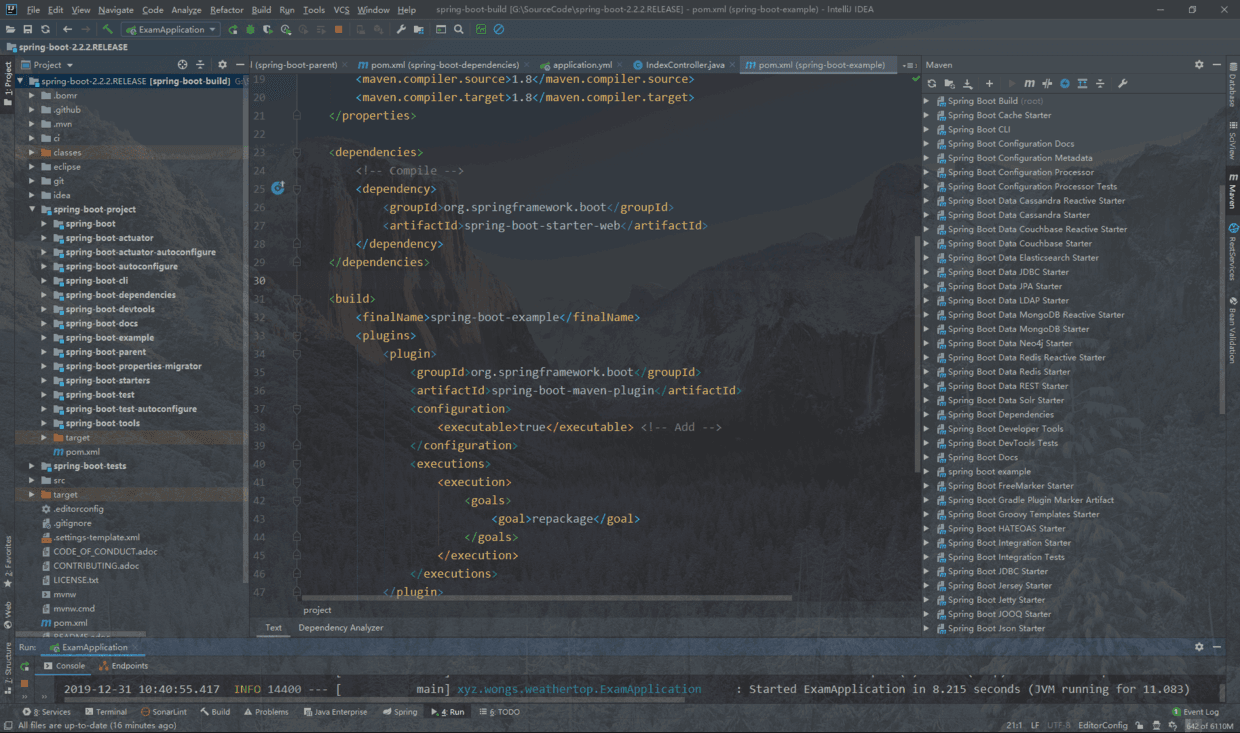The image size is (1240, 733).
Task: Click Execute Maven Goal 'm' icon
Action: point(1031,84)
